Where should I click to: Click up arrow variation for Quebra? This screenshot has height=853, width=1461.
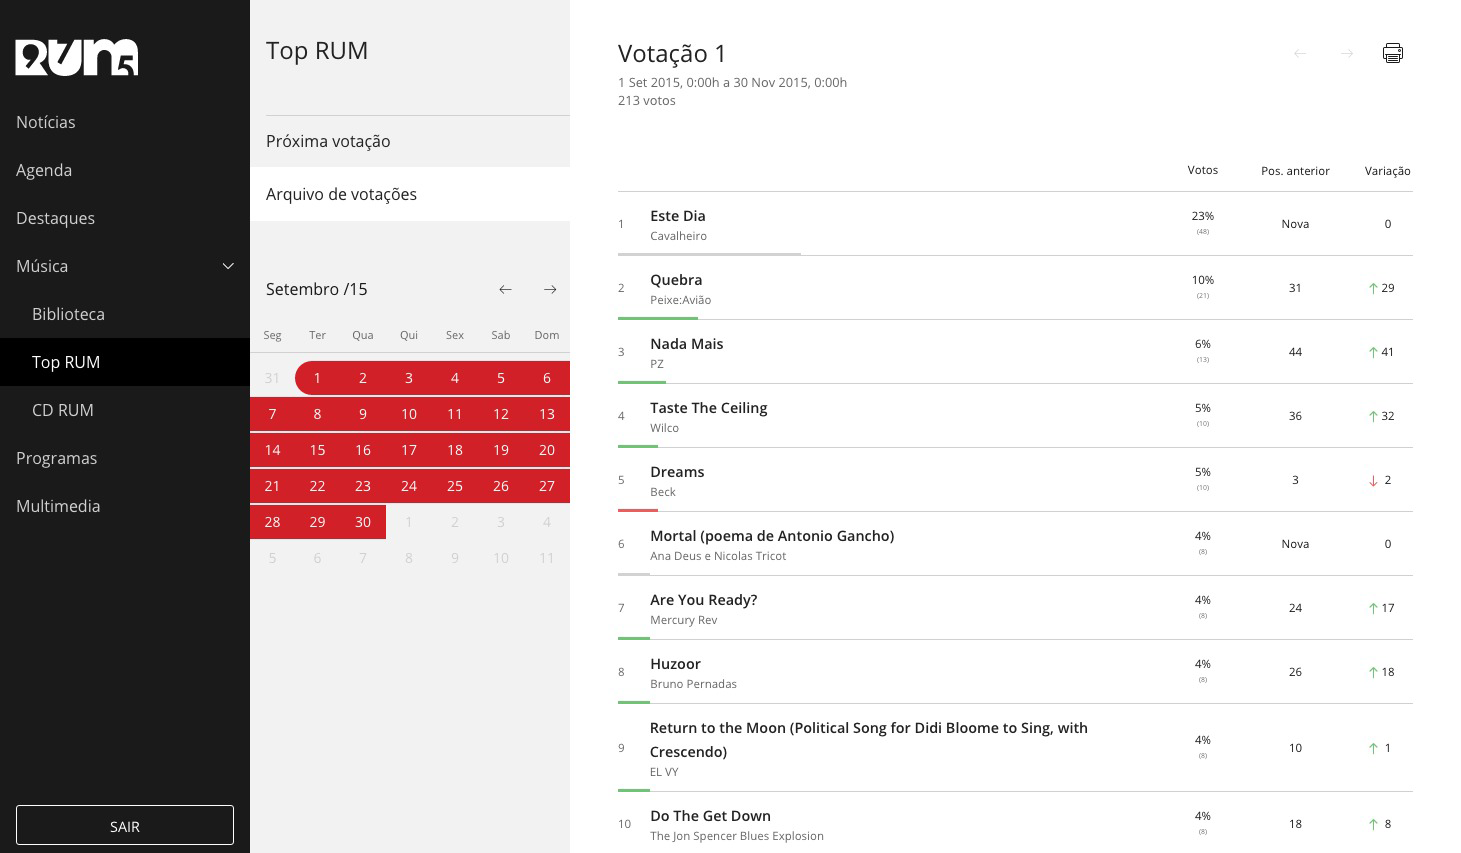coord(1373,288)
